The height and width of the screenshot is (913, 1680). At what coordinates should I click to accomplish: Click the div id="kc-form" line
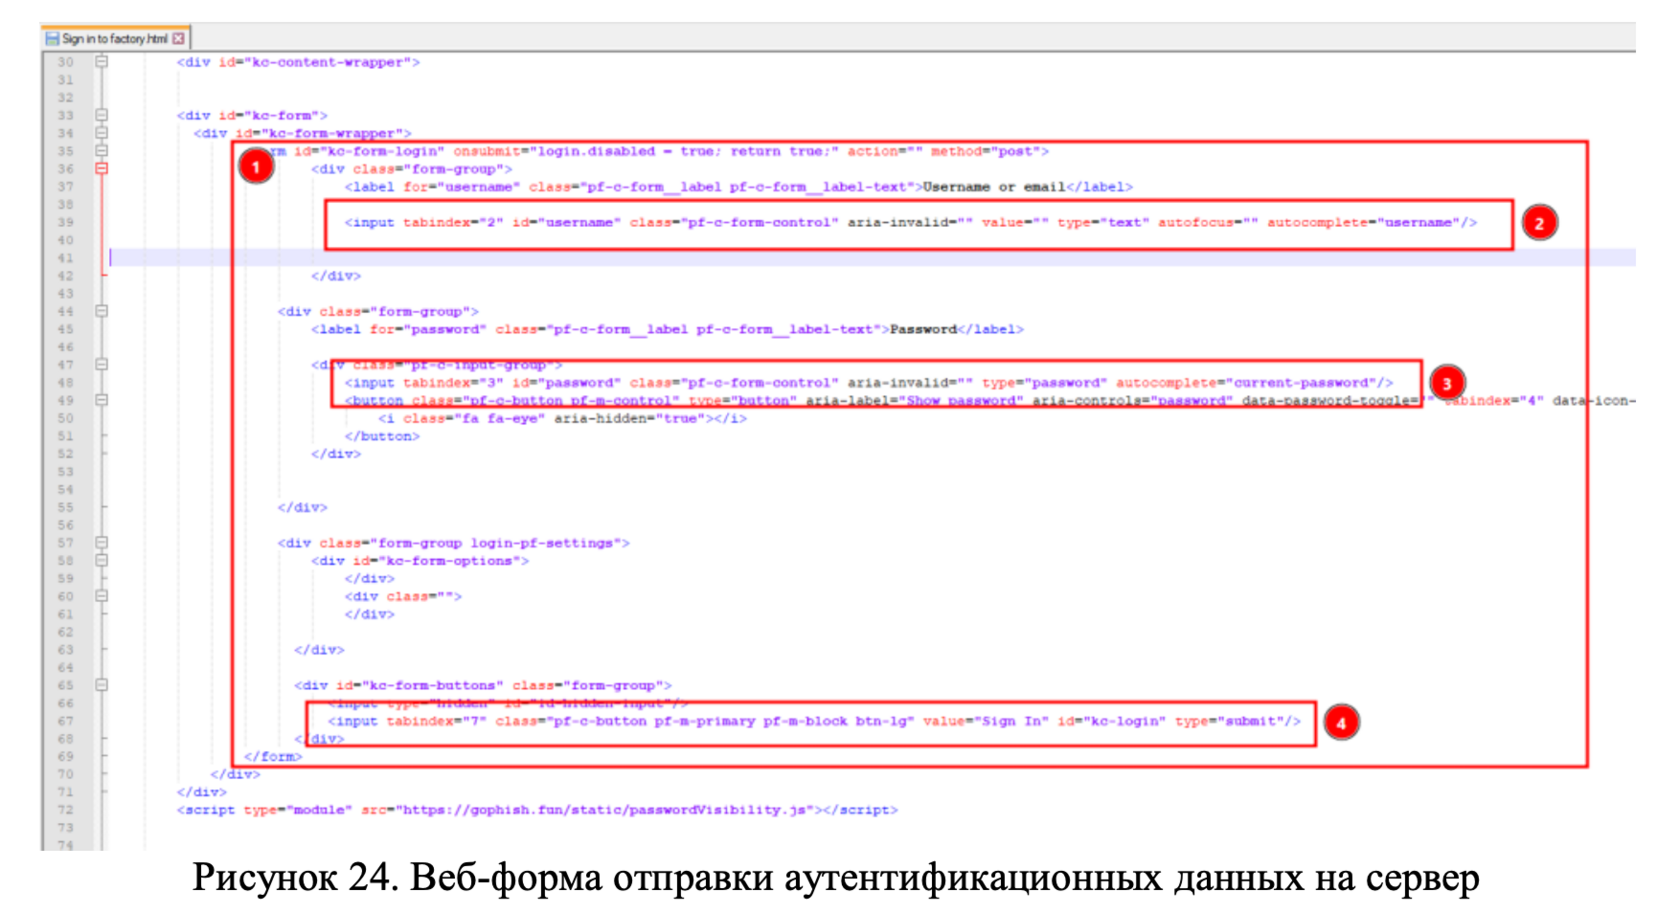[252, 115]
